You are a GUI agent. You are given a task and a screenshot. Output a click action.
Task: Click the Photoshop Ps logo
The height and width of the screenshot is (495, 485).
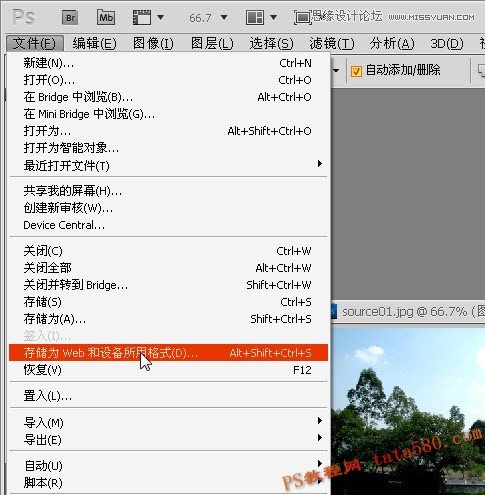[23, 17]
